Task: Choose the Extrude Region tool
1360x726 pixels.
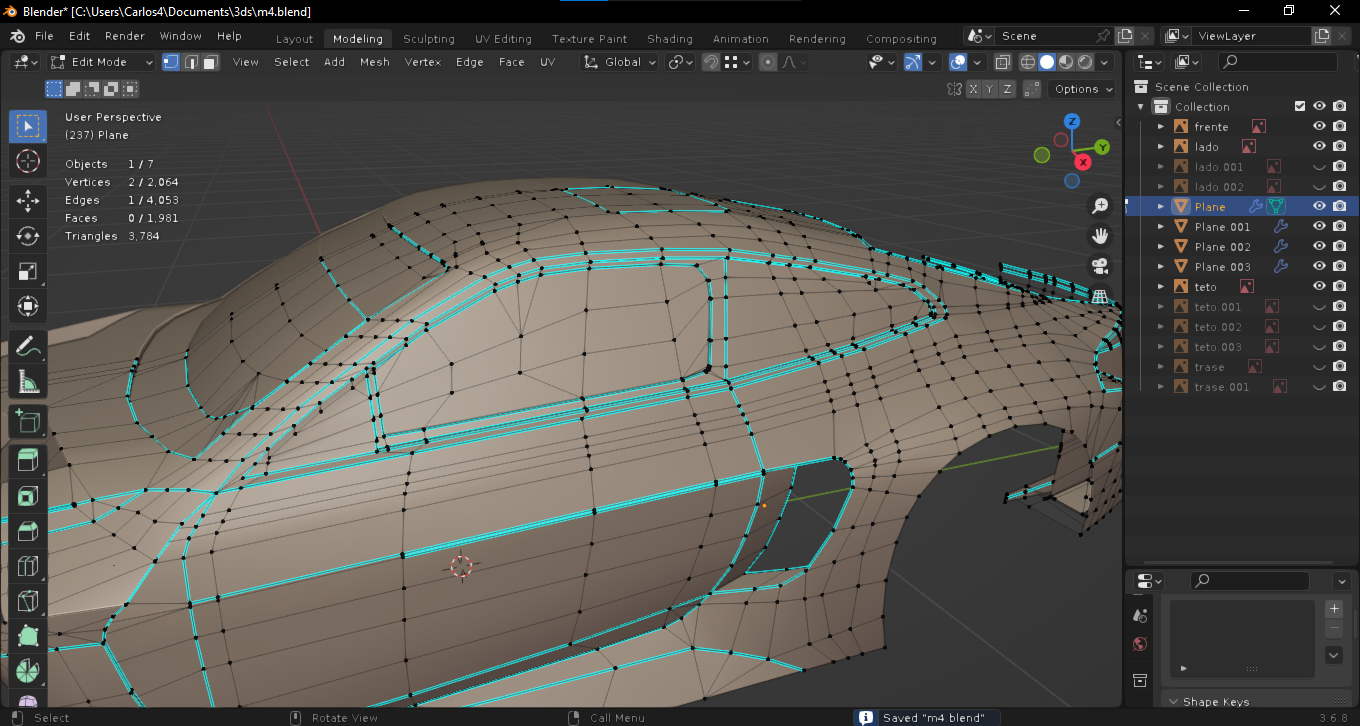Action: click(28, 461)
